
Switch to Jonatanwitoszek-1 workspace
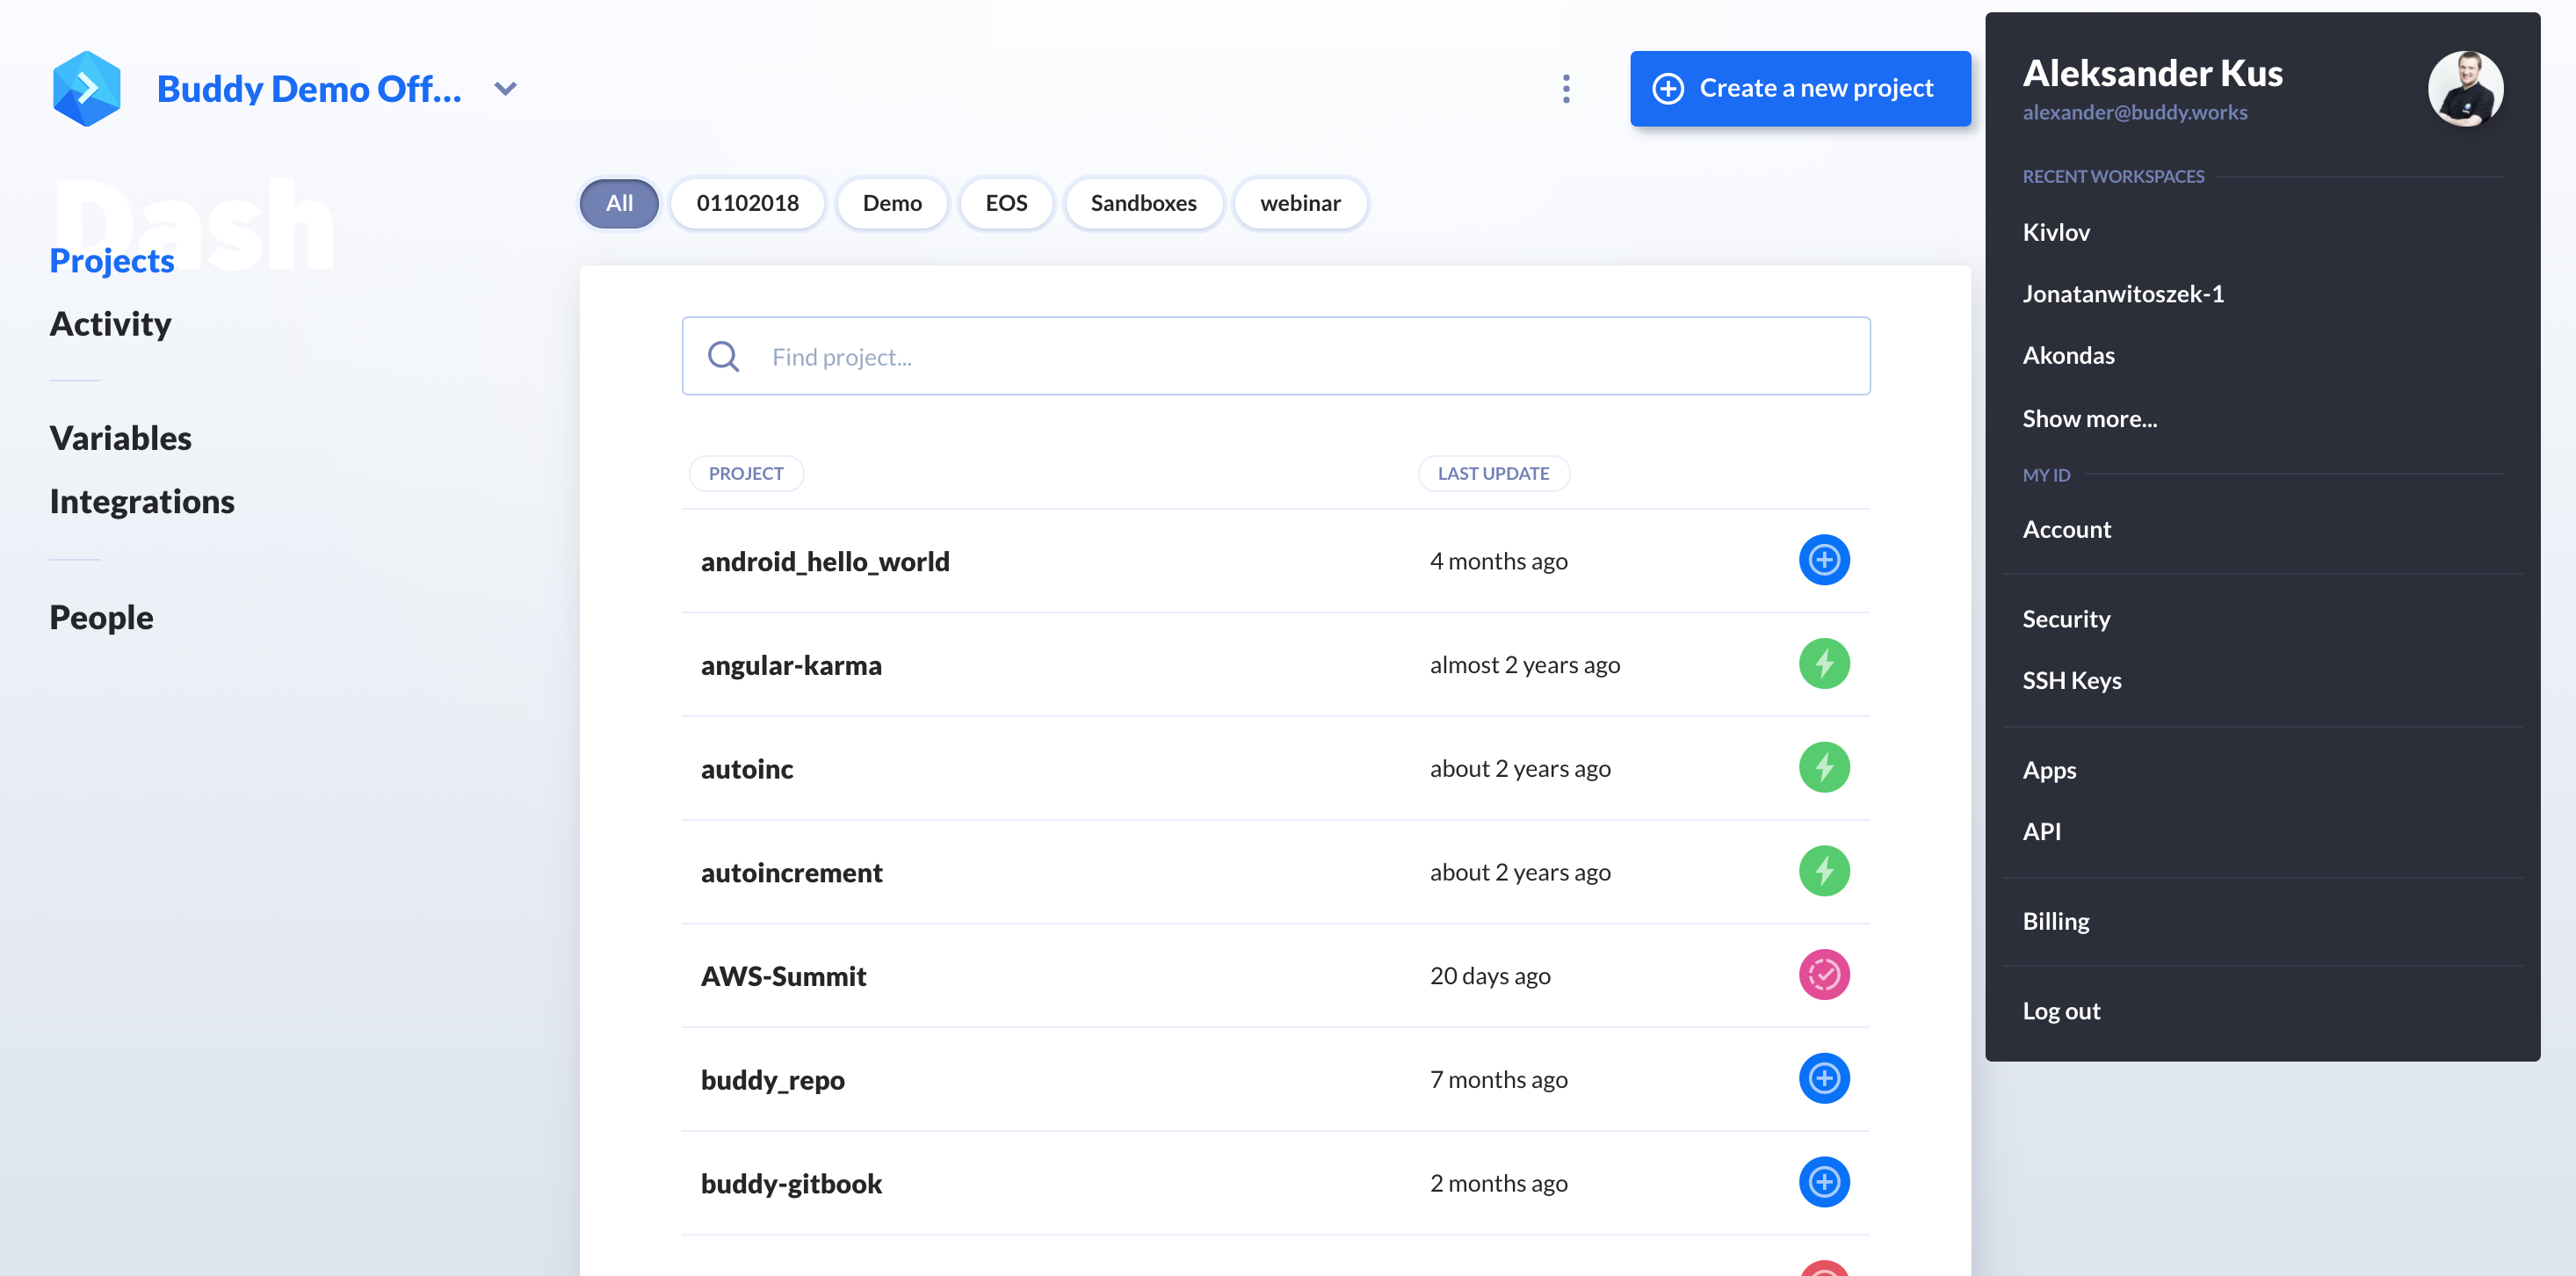click(2123, 294)
